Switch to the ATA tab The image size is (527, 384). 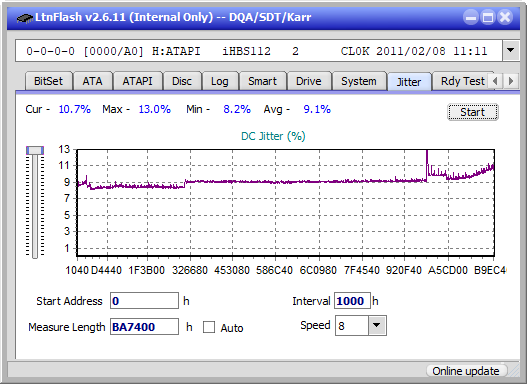[92, 81]
